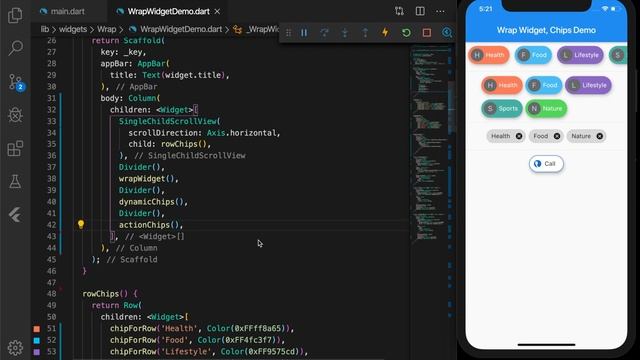The width and height of the screenshot is (640, 360).
Task: Click the Wrap breadcrumb segment
Action: point(107,29)
